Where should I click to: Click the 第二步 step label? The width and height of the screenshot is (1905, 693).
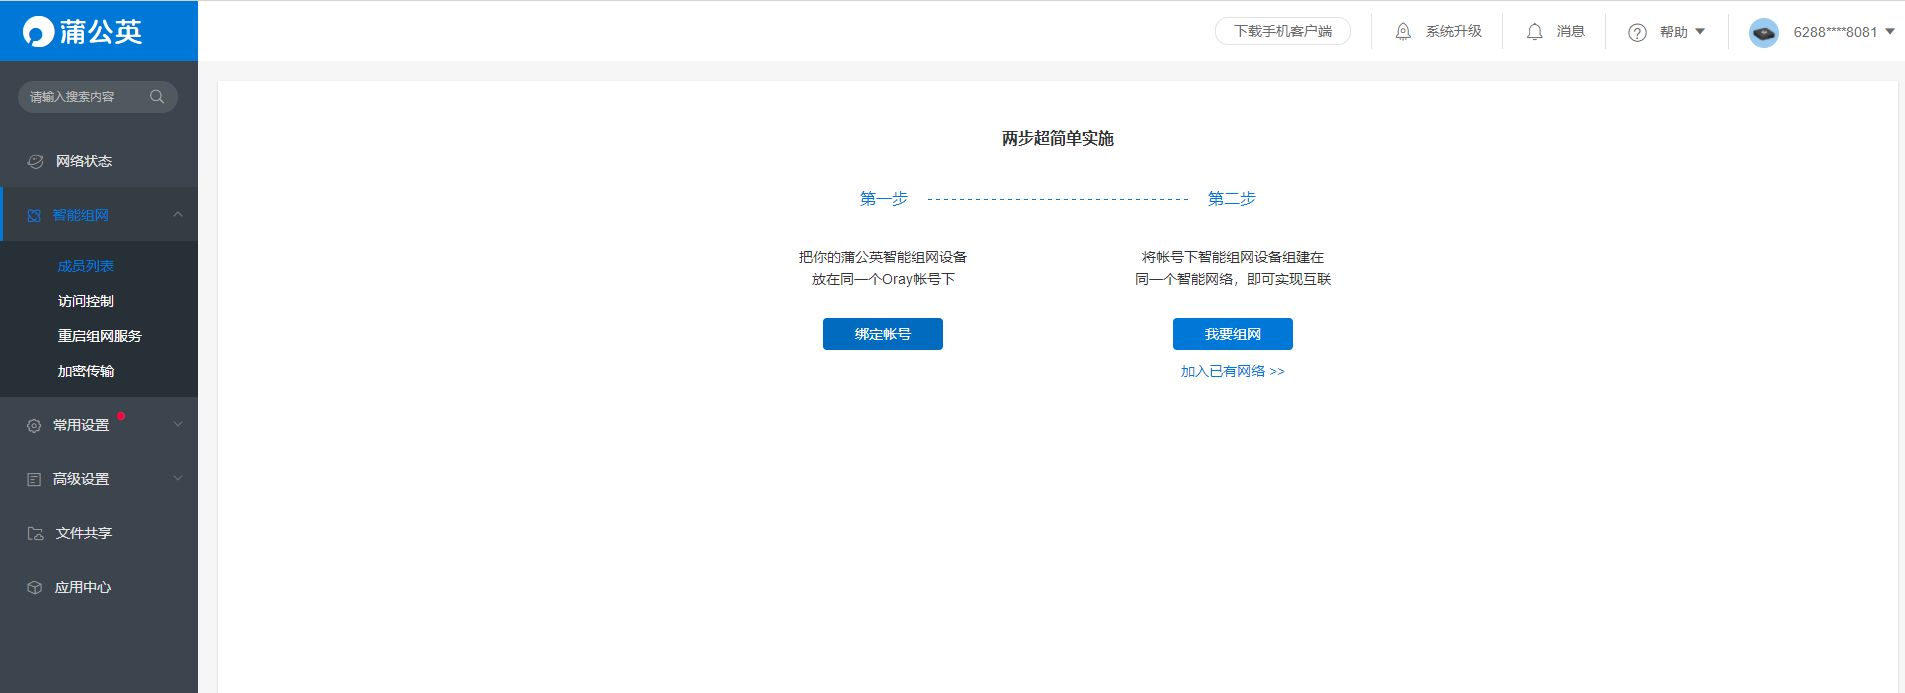[x=1232, y=199]
